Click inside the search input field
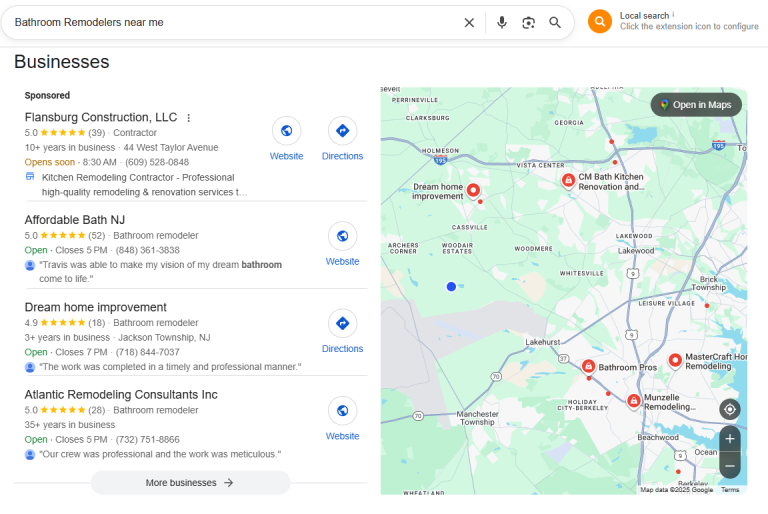Image resolution: width=768 pixels, height=514 pixels. tap(230, 22)
